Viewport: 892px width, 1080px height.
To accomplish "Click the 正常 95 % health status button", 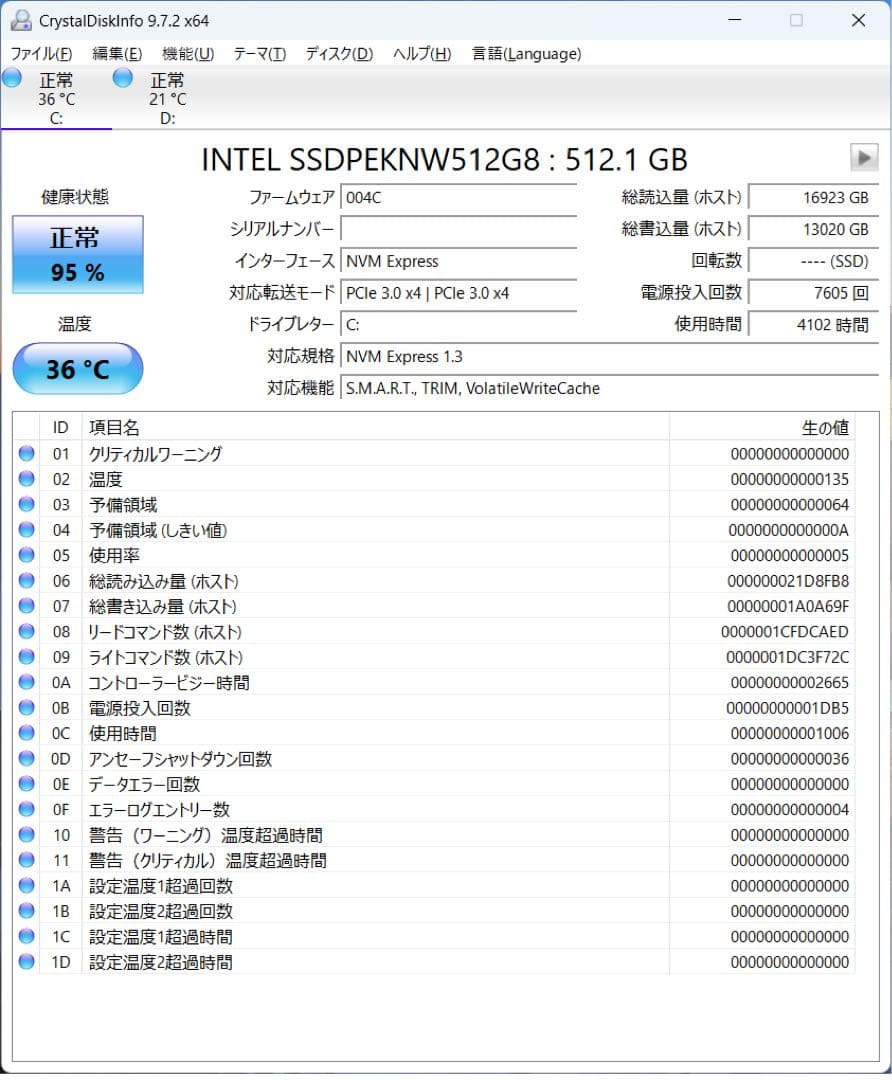I will coord(78,254).
